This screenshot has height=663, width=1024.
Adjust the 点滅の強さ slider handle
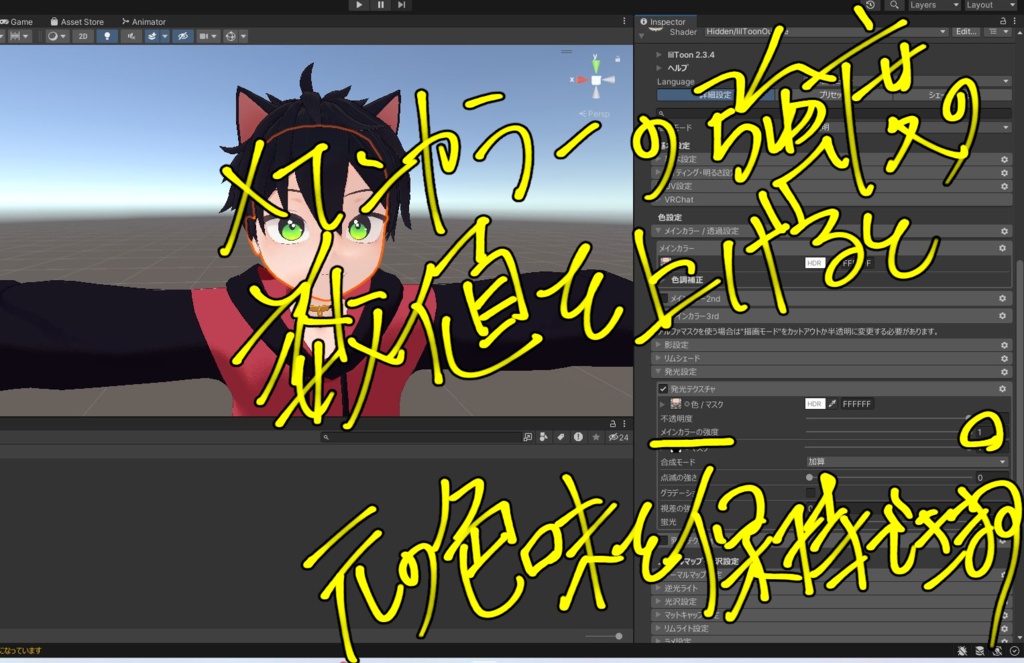810,477
